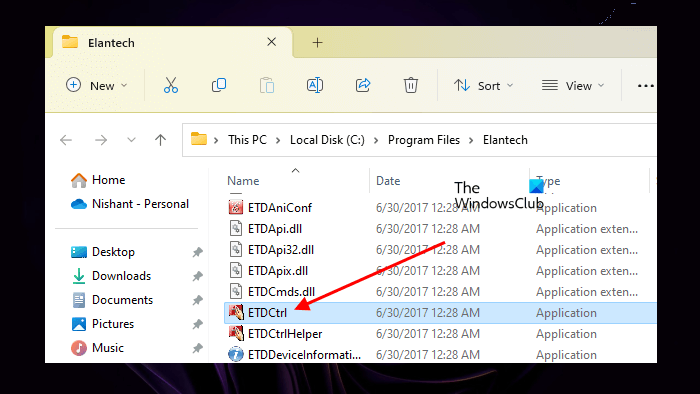Open Home in navigation pane

tap(98, 180)
